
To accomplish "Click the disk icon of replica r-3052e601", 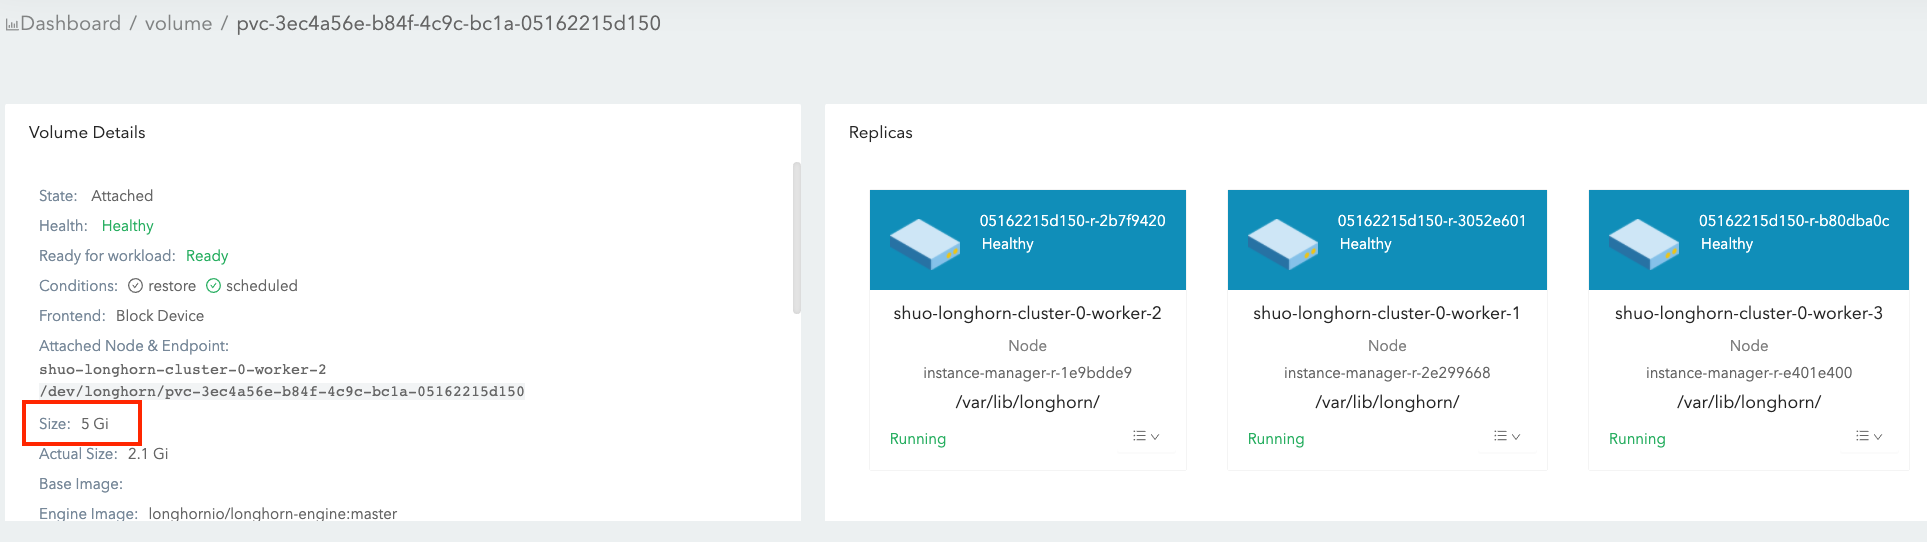I will [1283, 244].
